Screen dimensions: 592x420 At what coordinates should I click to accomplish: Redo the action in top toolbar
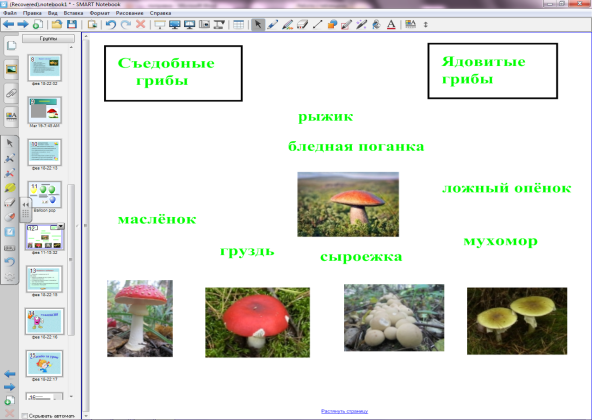pos(126,25)
